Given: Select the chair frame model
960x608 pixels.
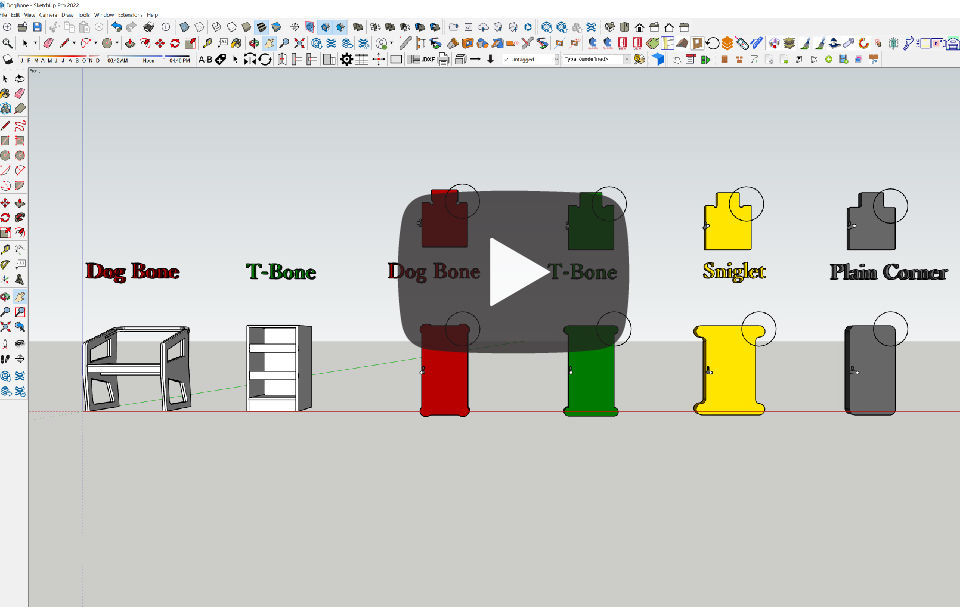Looking at the screenshot, I should tap(137, 368).
